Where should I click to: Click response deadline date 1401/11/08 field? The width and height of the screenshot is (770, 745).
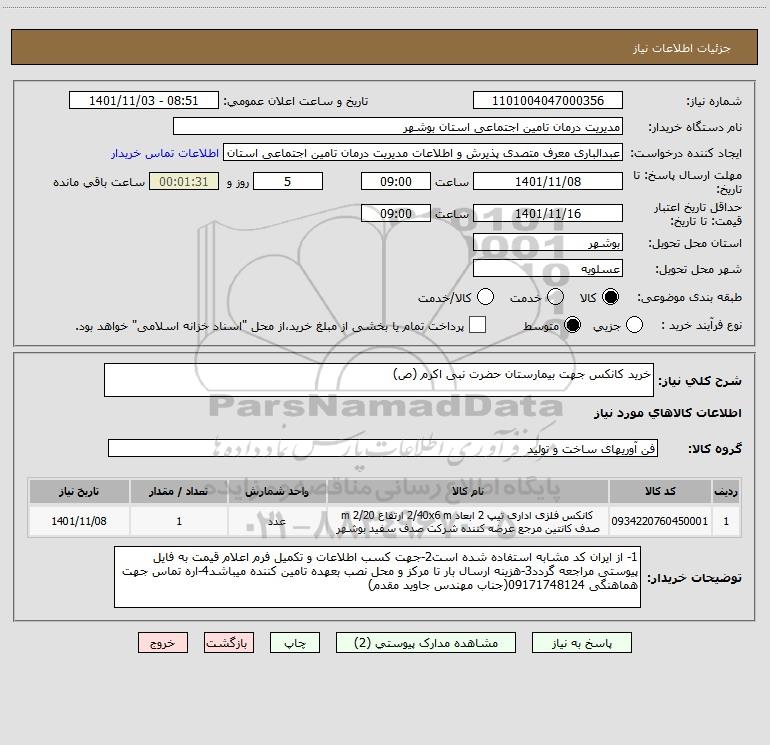coord(548,181)
